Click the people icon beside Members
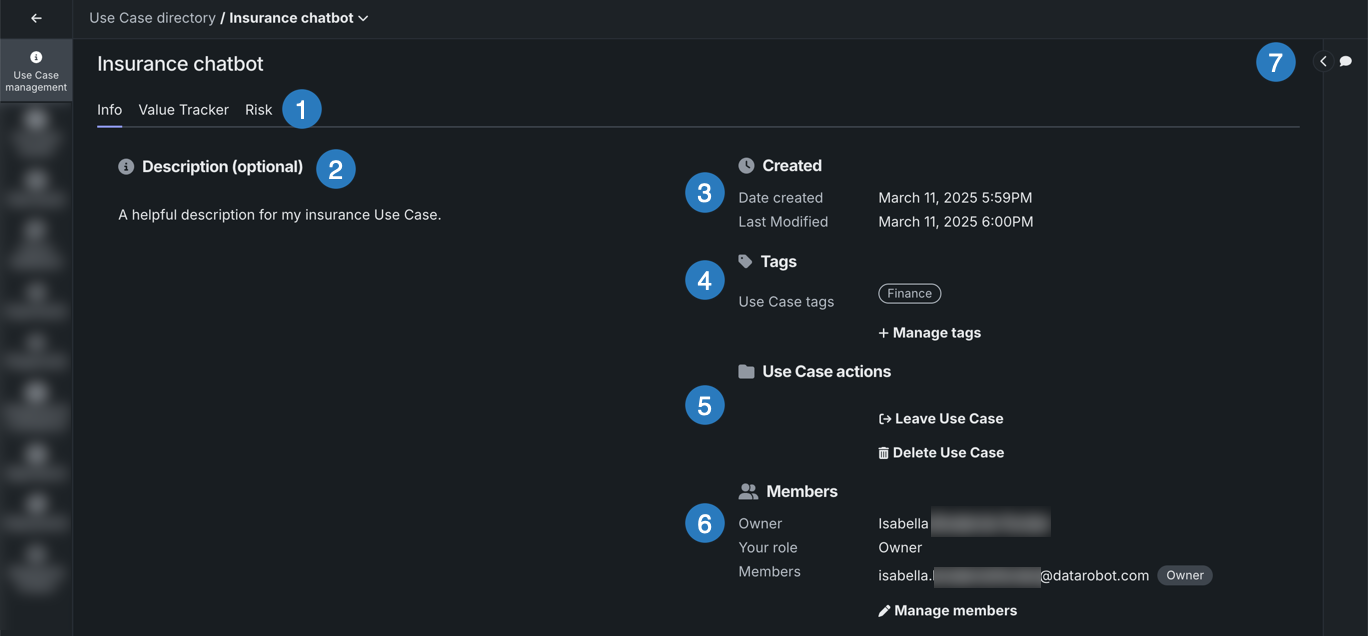The image size is (1368, 636). 748,492
